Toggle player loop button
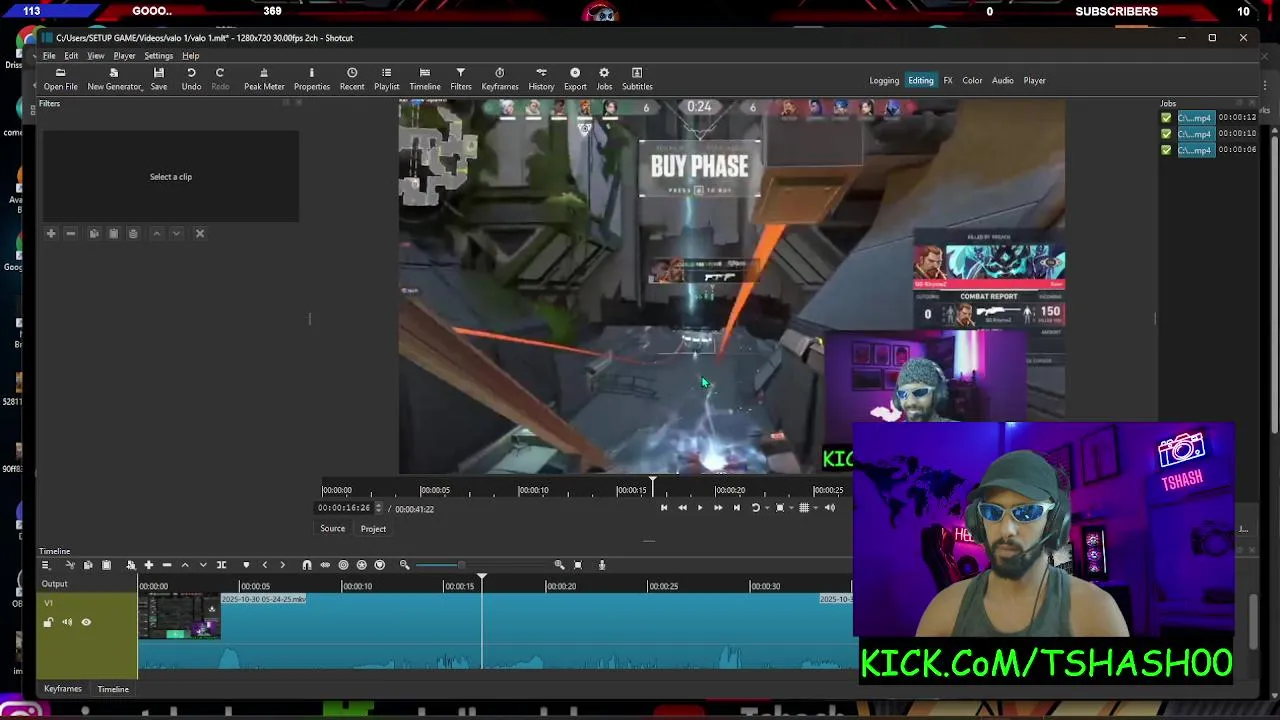Image resolution: width=1280 pixels, height=720 pixels. pyautogui.click(x=756, y=508)
